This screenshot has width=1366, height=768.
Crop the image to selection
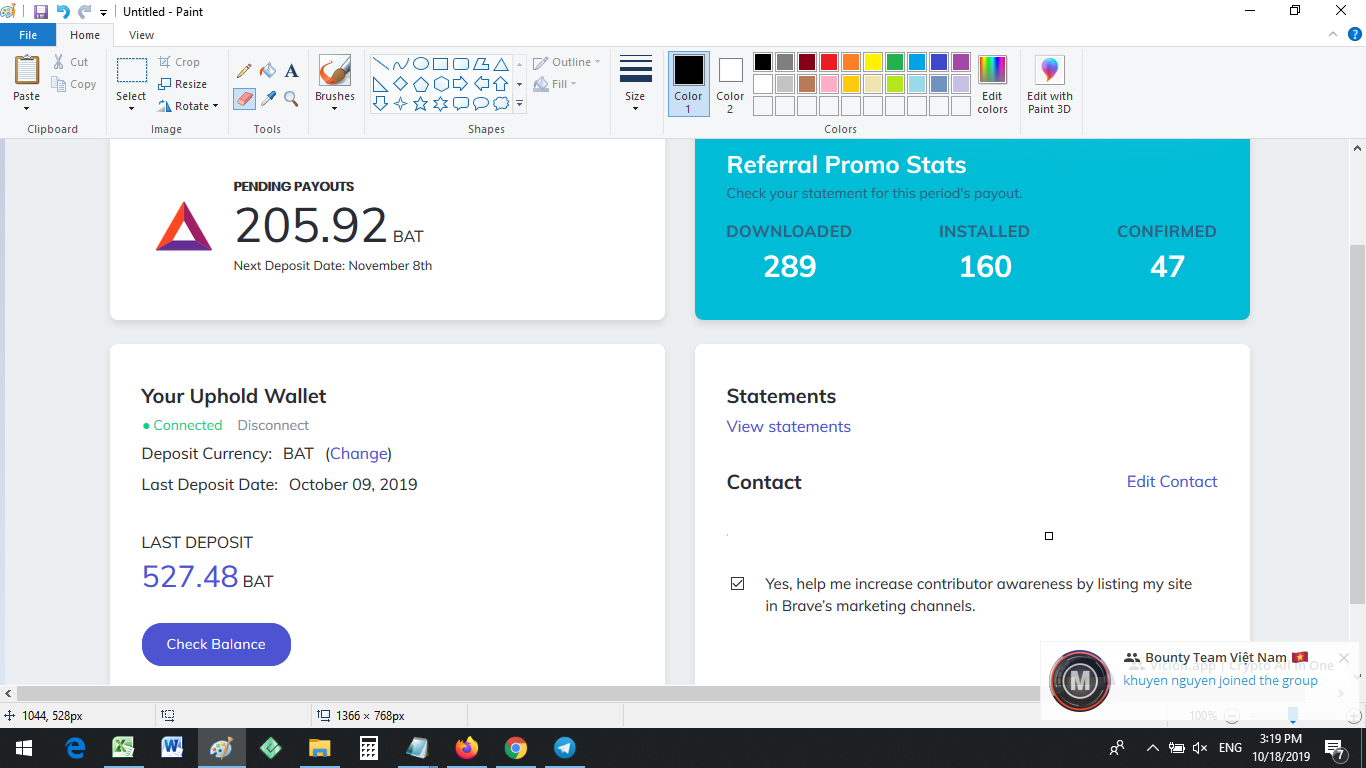pyautogui.click(x=179, y=62)
